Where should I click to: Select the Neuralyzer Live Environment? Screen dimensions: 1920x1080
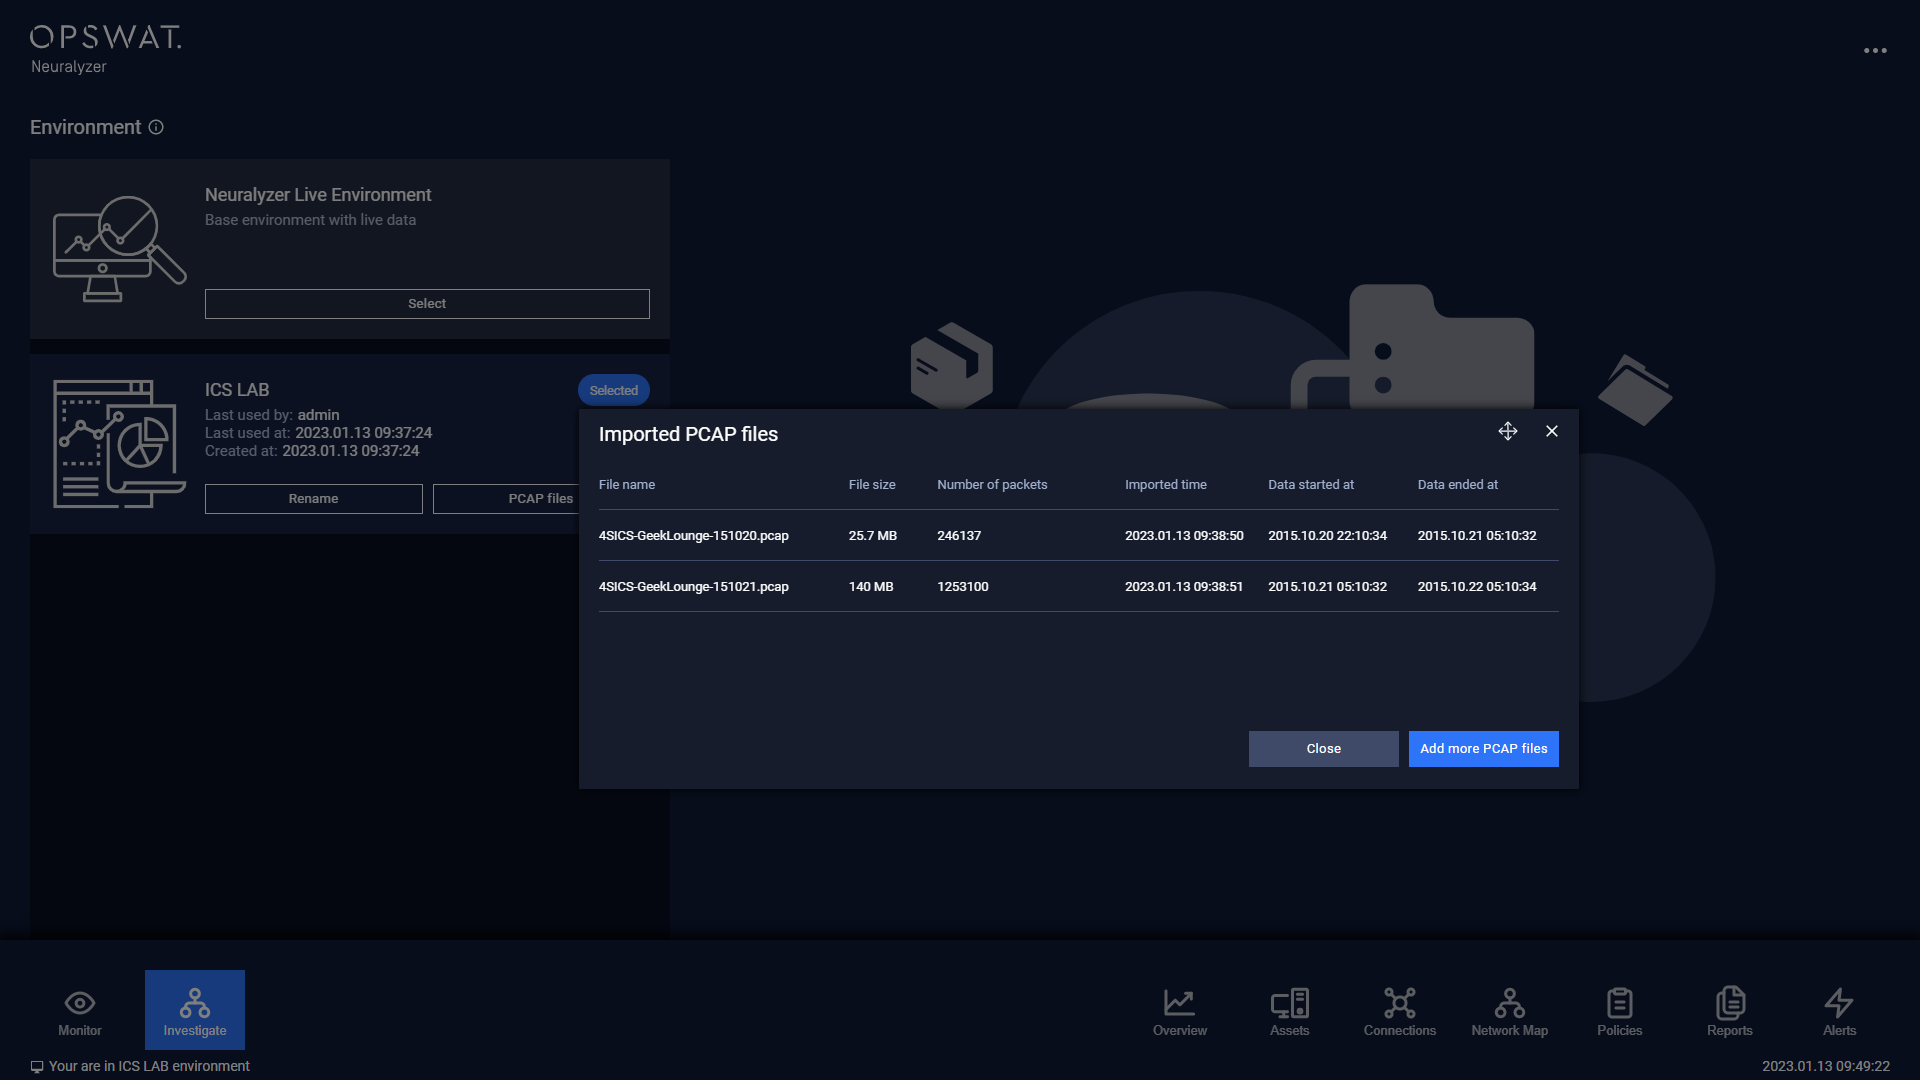point(427,304)
